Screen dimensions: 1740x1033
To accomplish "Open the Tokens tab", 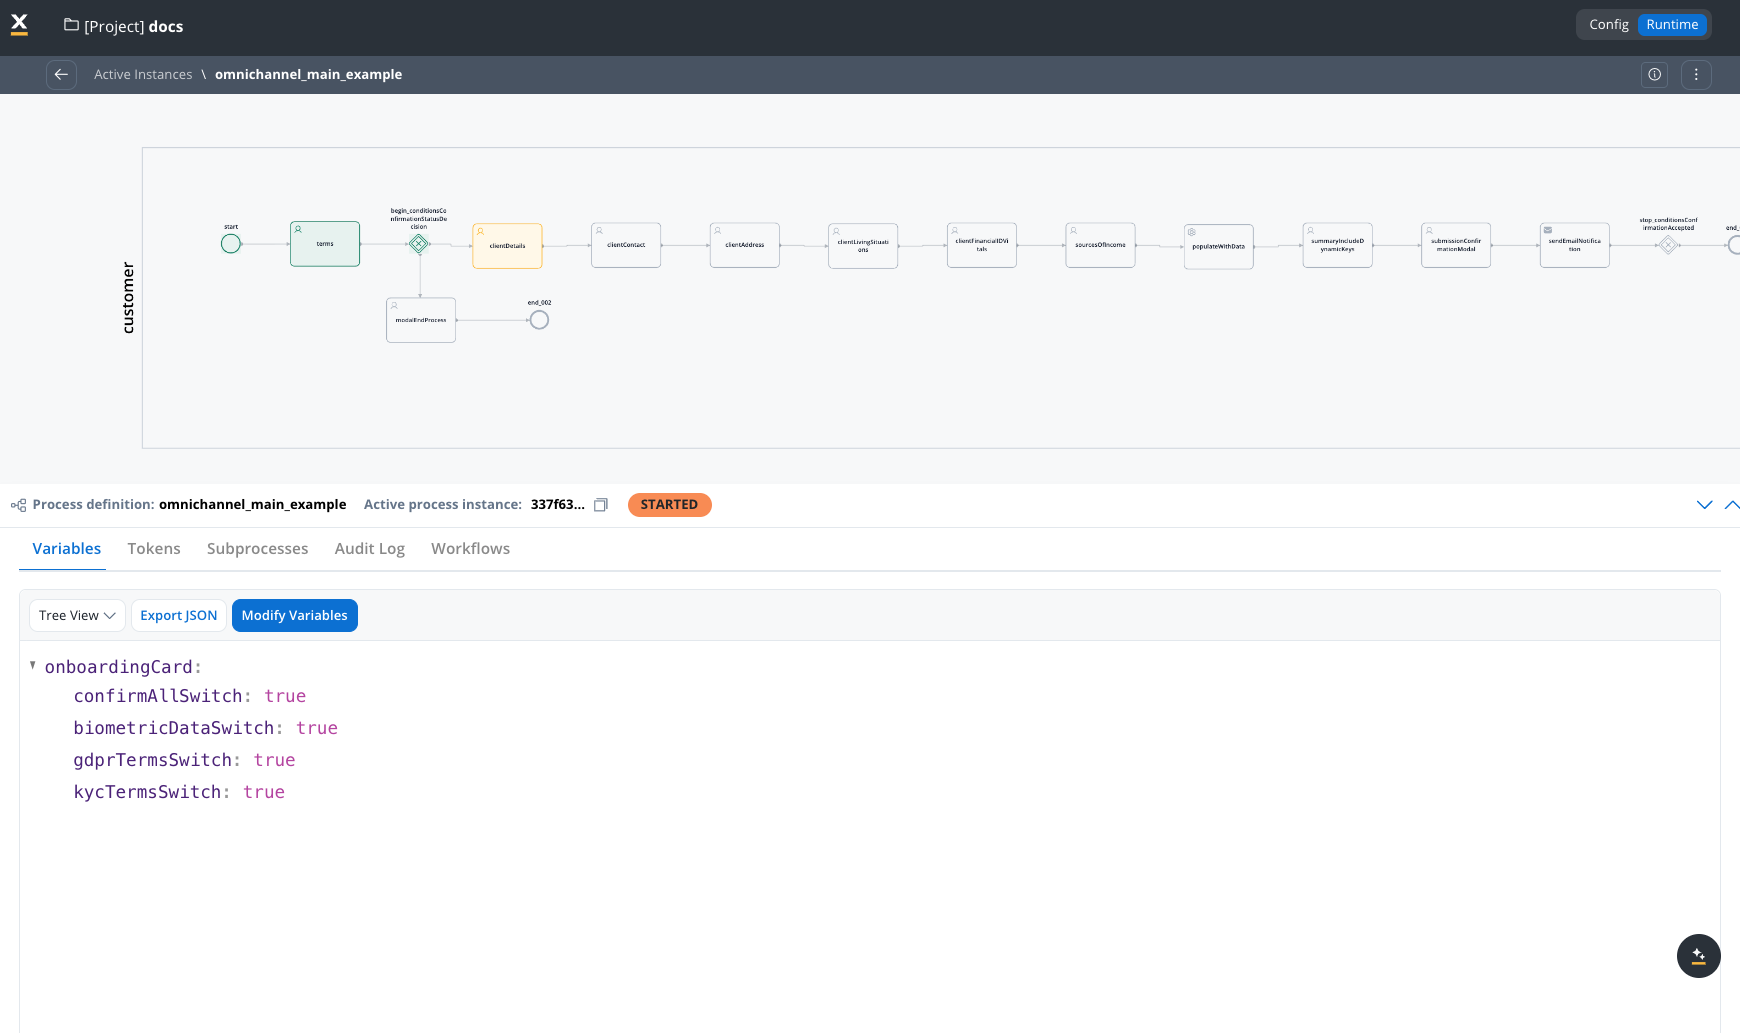I will point(154,549).
